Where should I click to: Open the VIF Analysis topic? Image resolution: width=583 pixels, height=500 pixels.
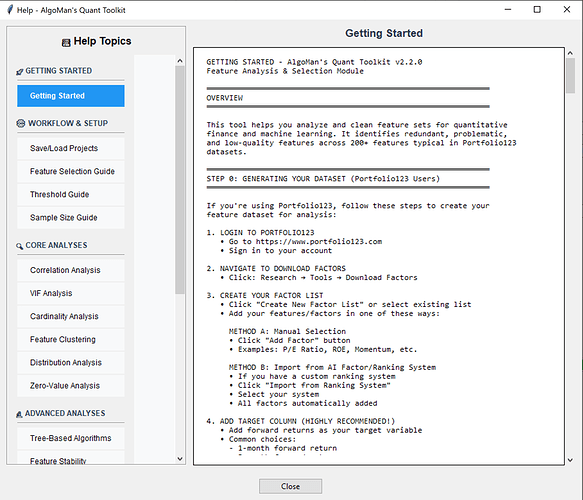[71, 293]
